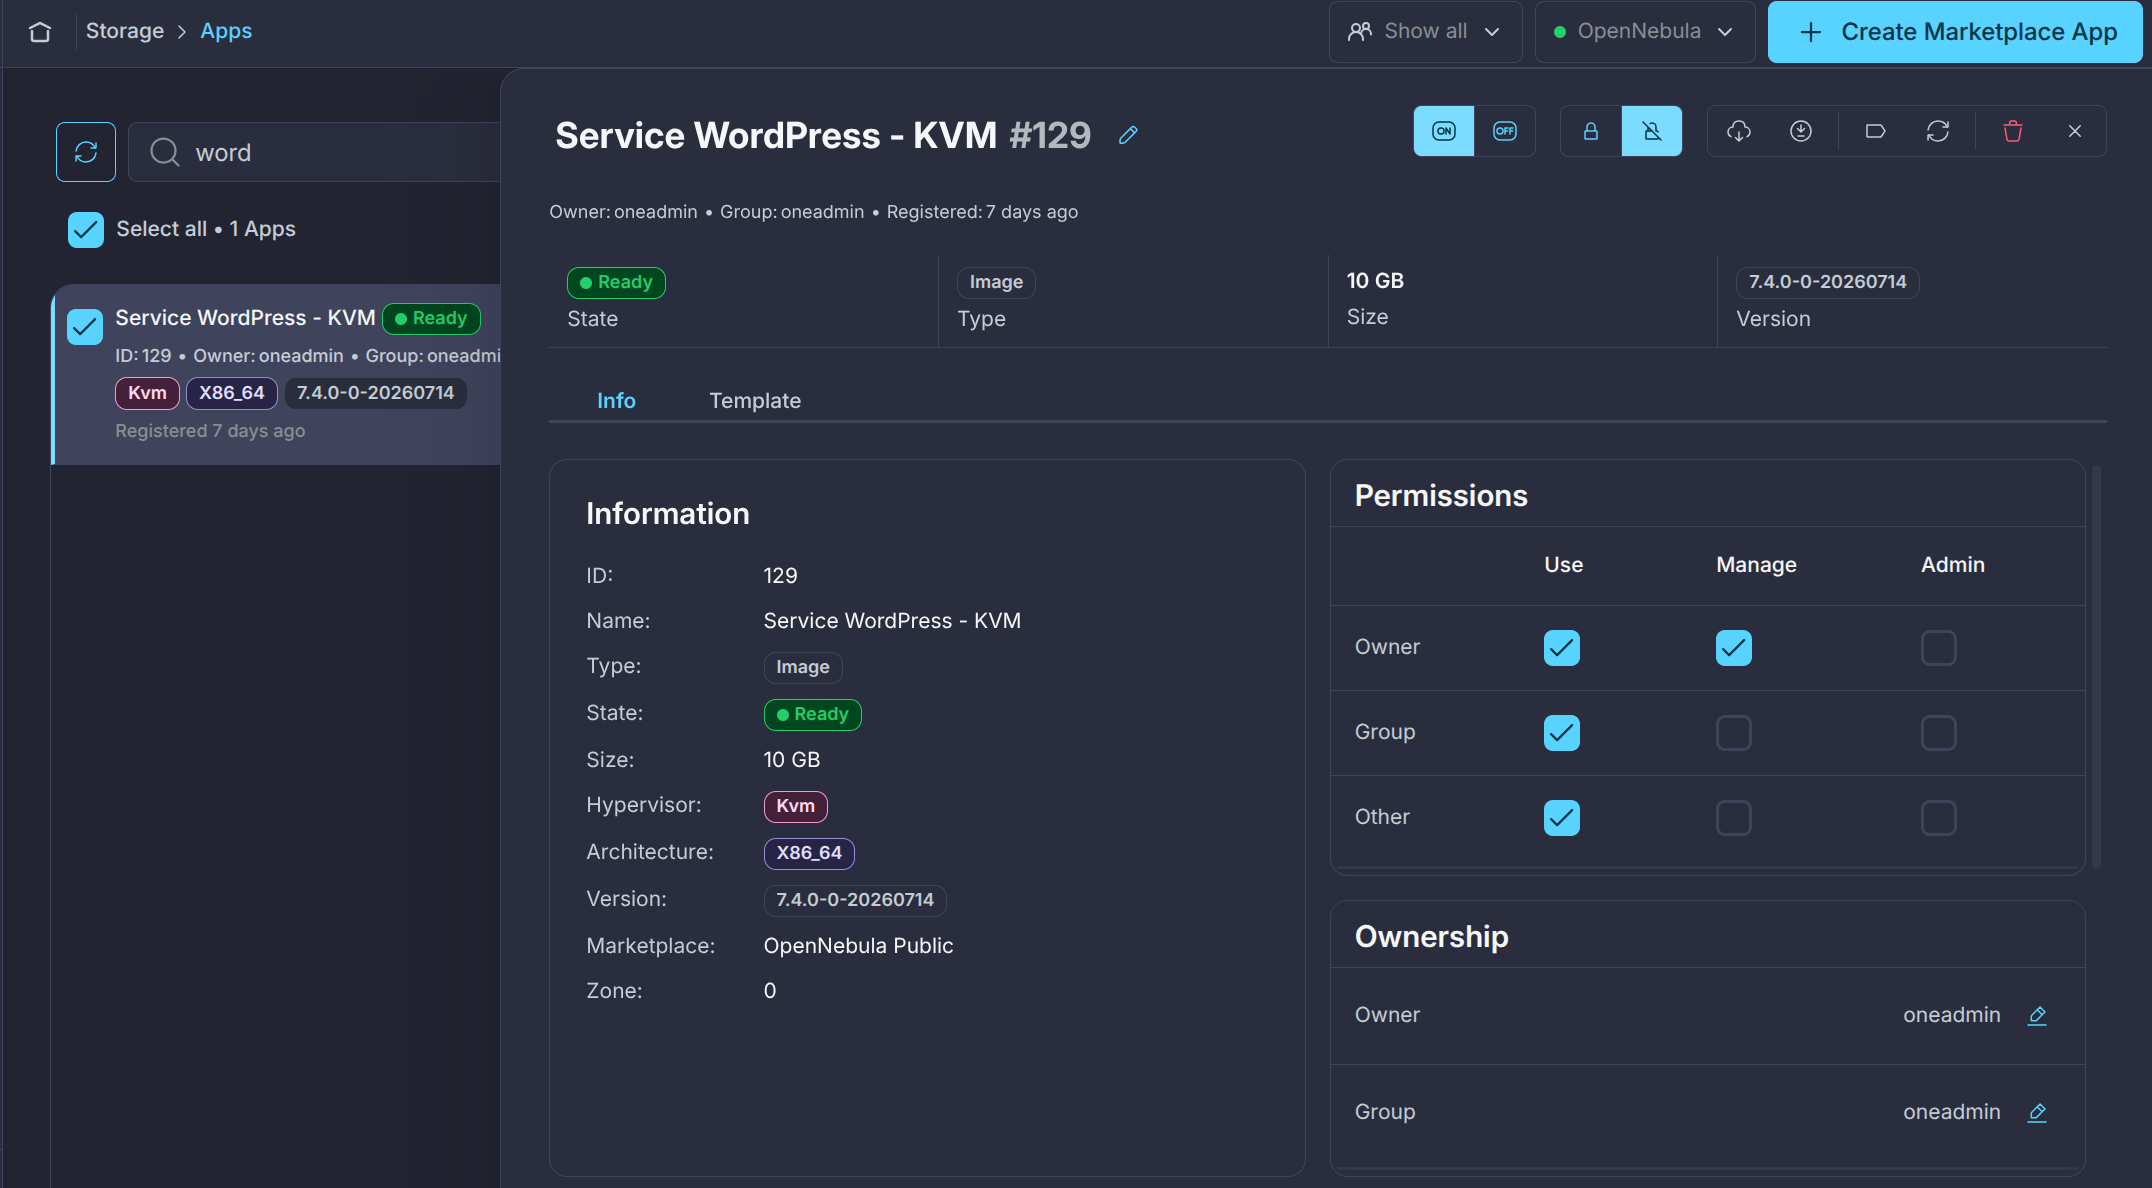The width and height of the screenshot is (2152, 1188).
Task: Click the Kvm Hypervisor badge in Information
Action: (x=795, y=806)
